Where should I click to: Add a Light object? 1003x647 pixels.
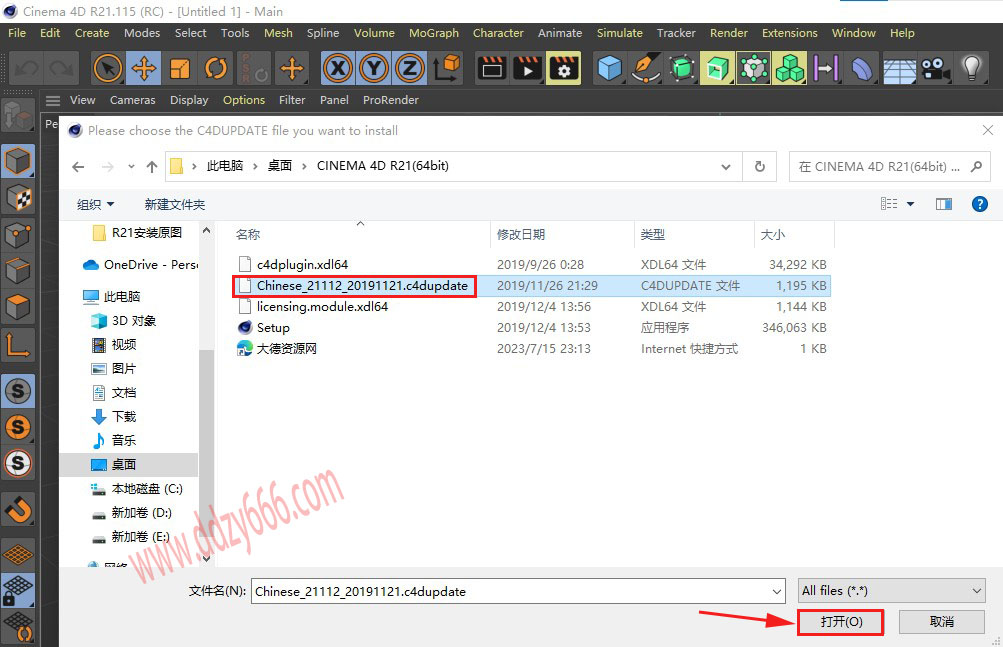click(972, 68)
